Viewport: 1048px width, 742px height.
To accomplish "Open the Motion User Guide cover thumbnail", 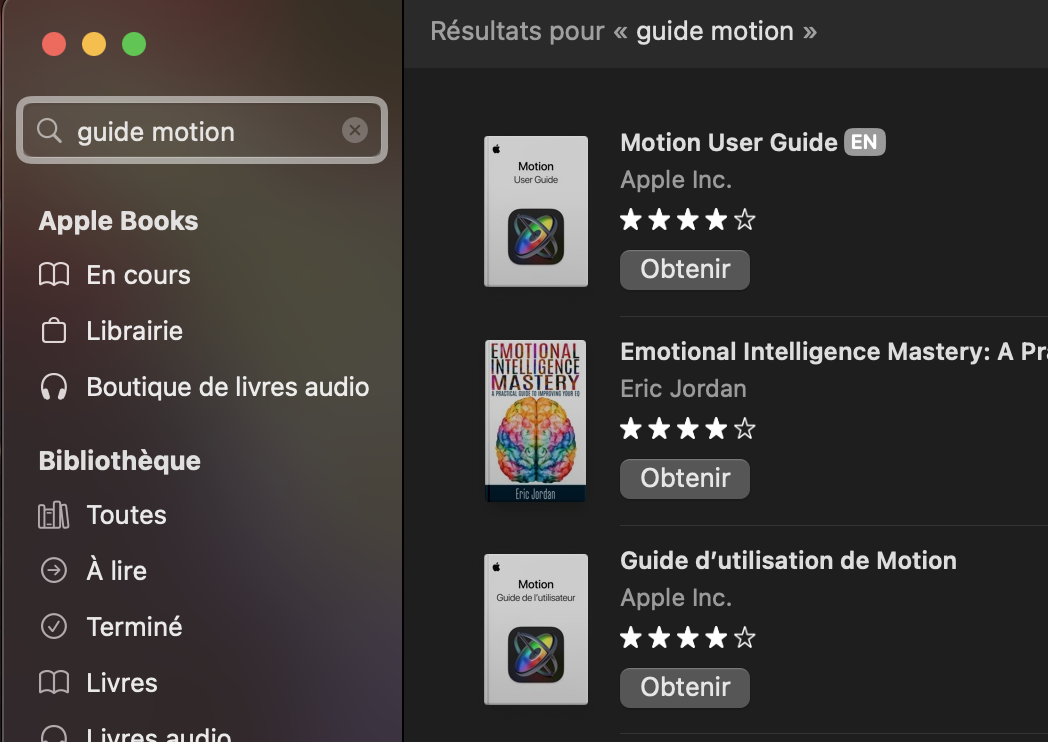I will pos(536,211).
